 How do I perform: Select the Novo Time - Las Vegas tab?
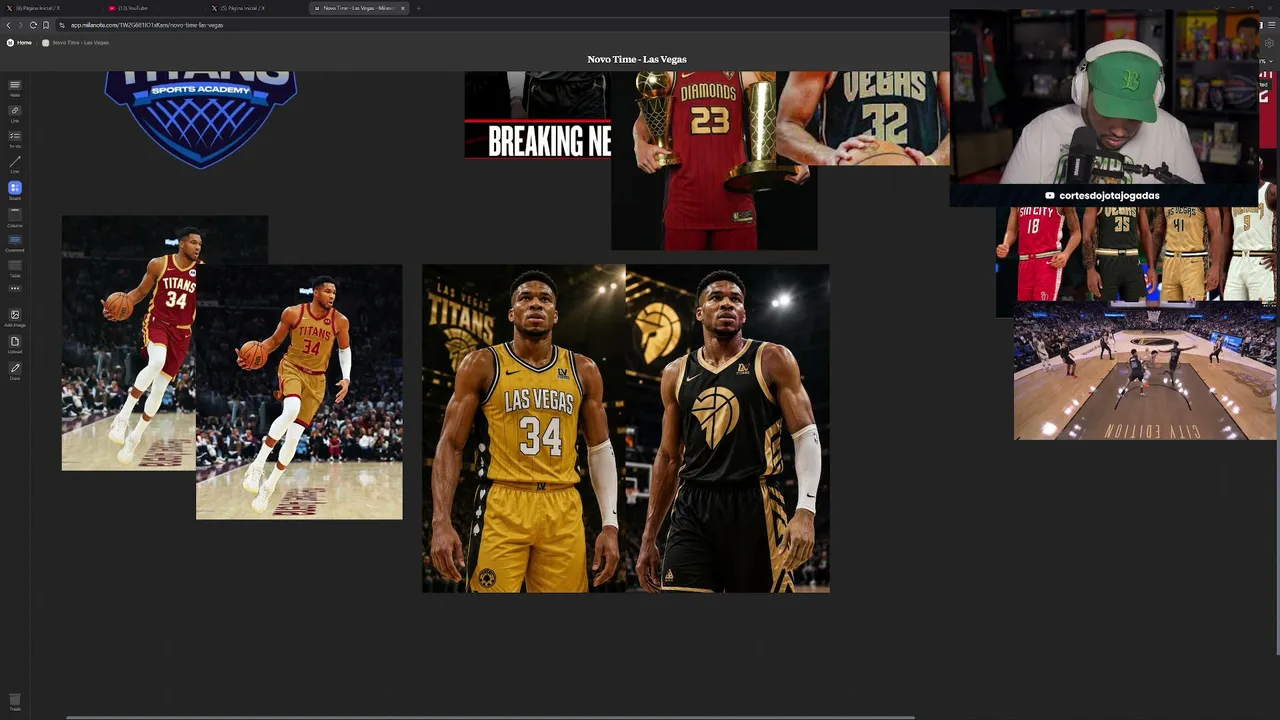[x=360, y=8]
